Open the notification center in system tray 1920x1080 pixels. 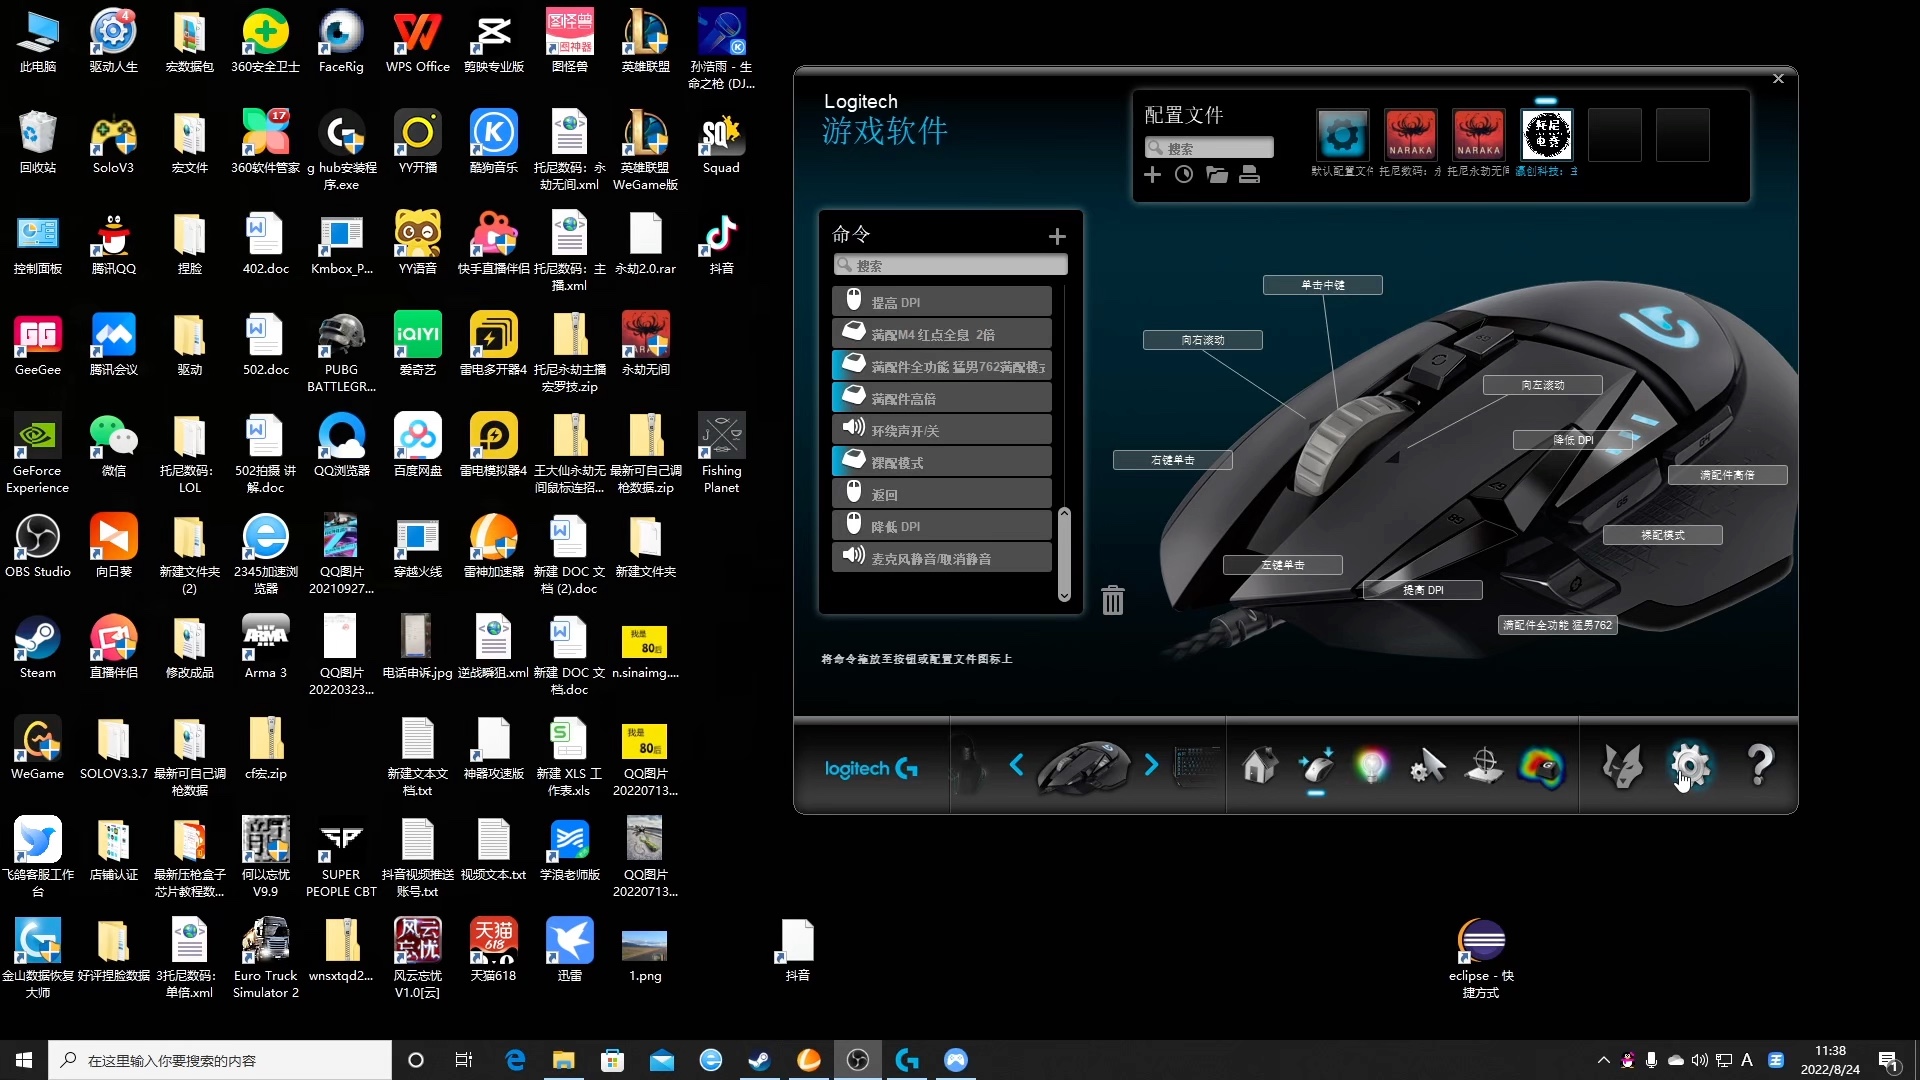click(x=1889, y=1061)
